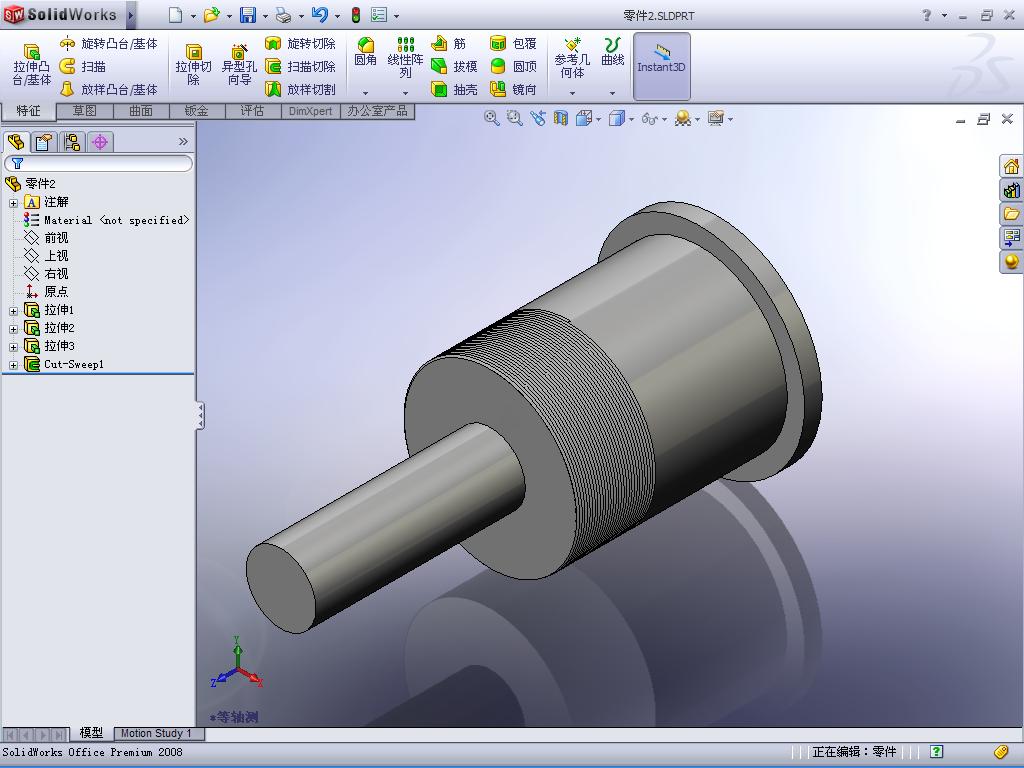Open the ConfigurationManager tab icon

pos(72,142)
